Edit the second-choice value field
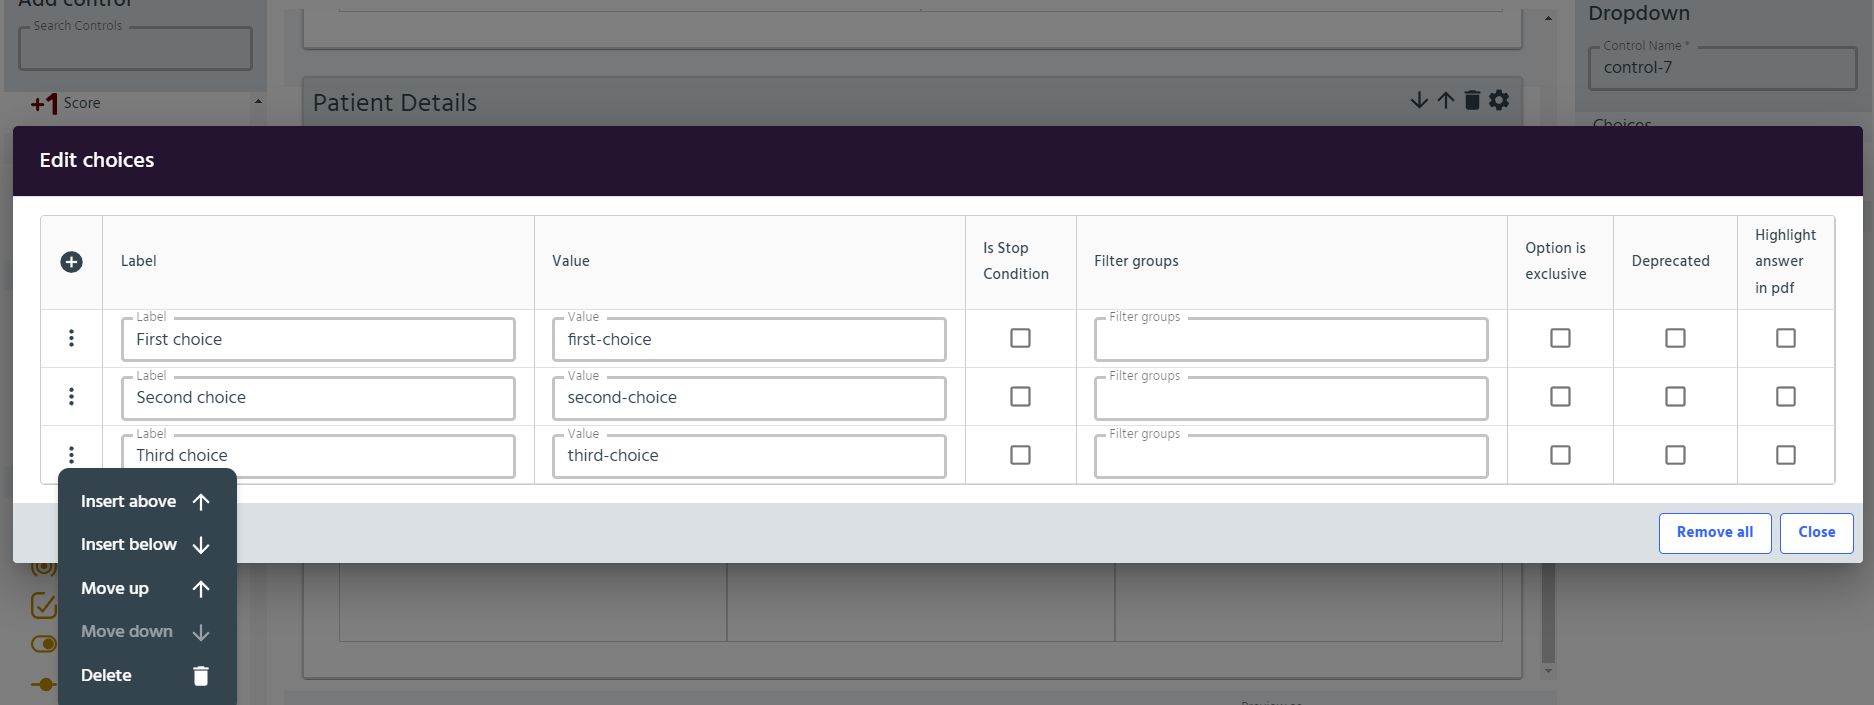The height and width of the screenshot is (705, 1874). pos(749,398)
